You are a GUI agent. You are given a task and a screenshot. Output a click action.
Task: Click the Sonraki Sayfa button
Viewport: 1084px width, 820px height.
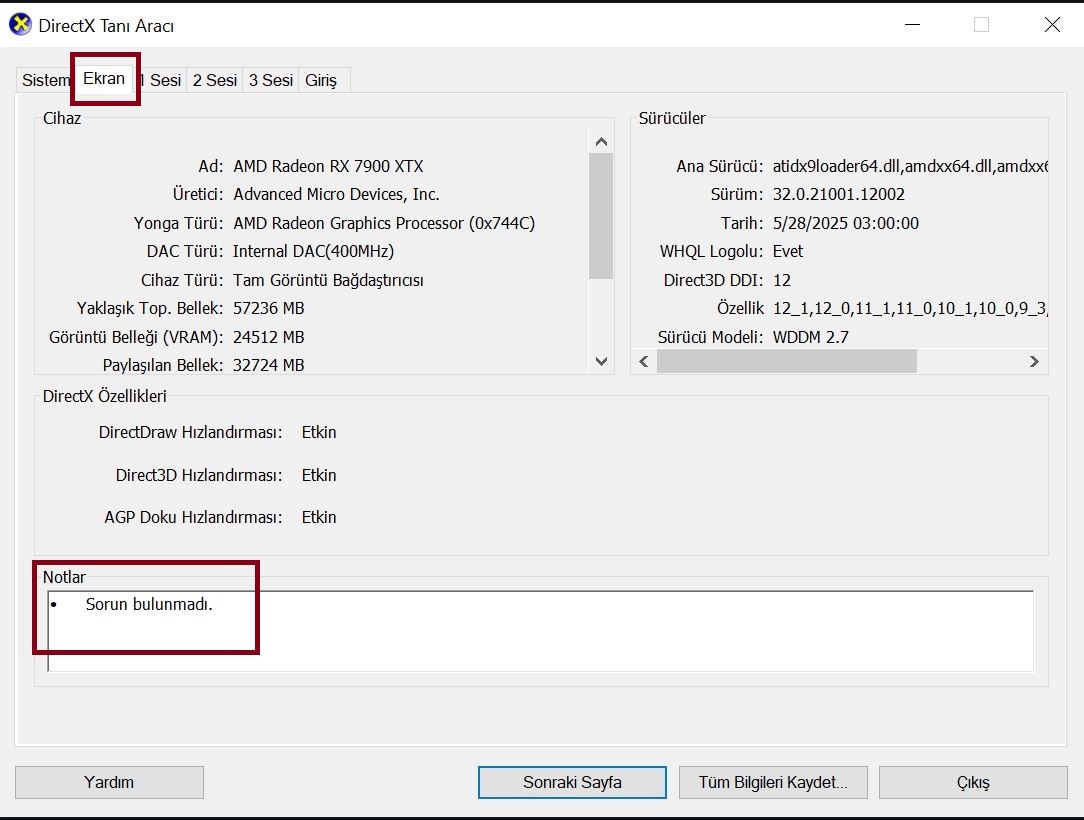tap(572, 782)
